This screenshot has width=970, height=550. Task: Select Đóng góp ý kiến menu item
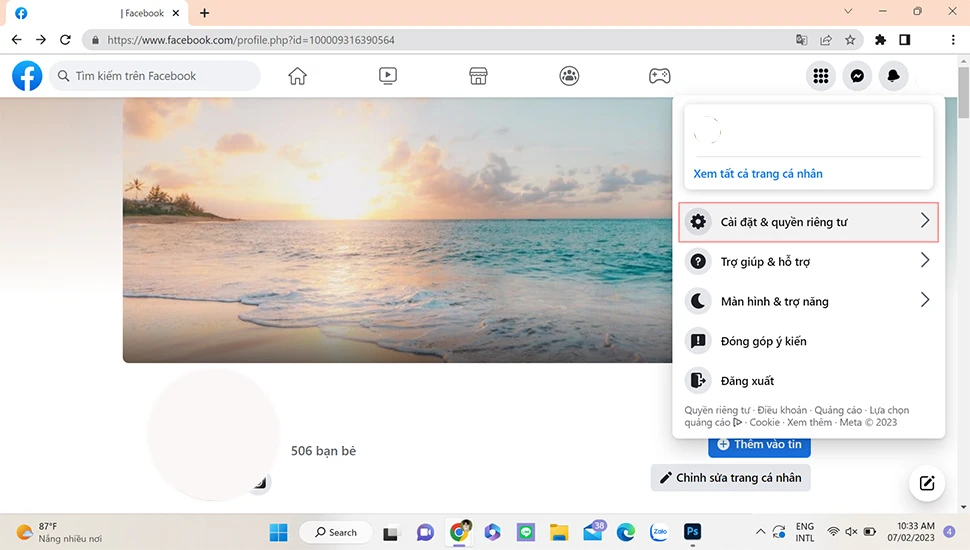tap(763, 341)
